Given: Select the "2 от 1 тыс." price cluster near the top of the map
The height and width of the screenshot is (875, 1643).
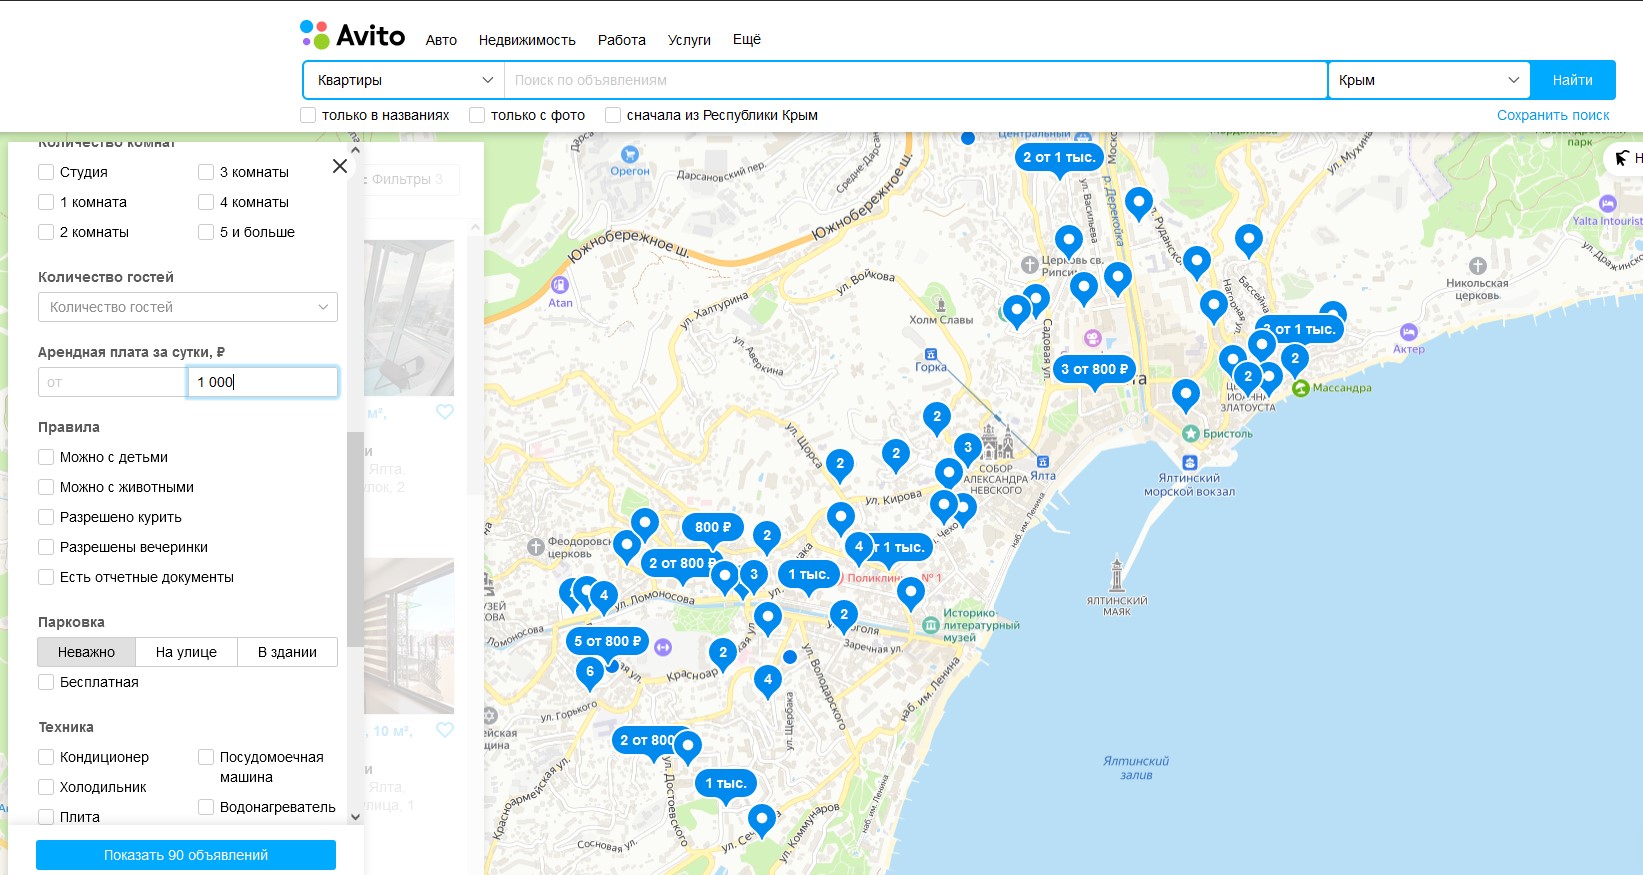Looking at the screenshot, I should tap(1059, 157).
